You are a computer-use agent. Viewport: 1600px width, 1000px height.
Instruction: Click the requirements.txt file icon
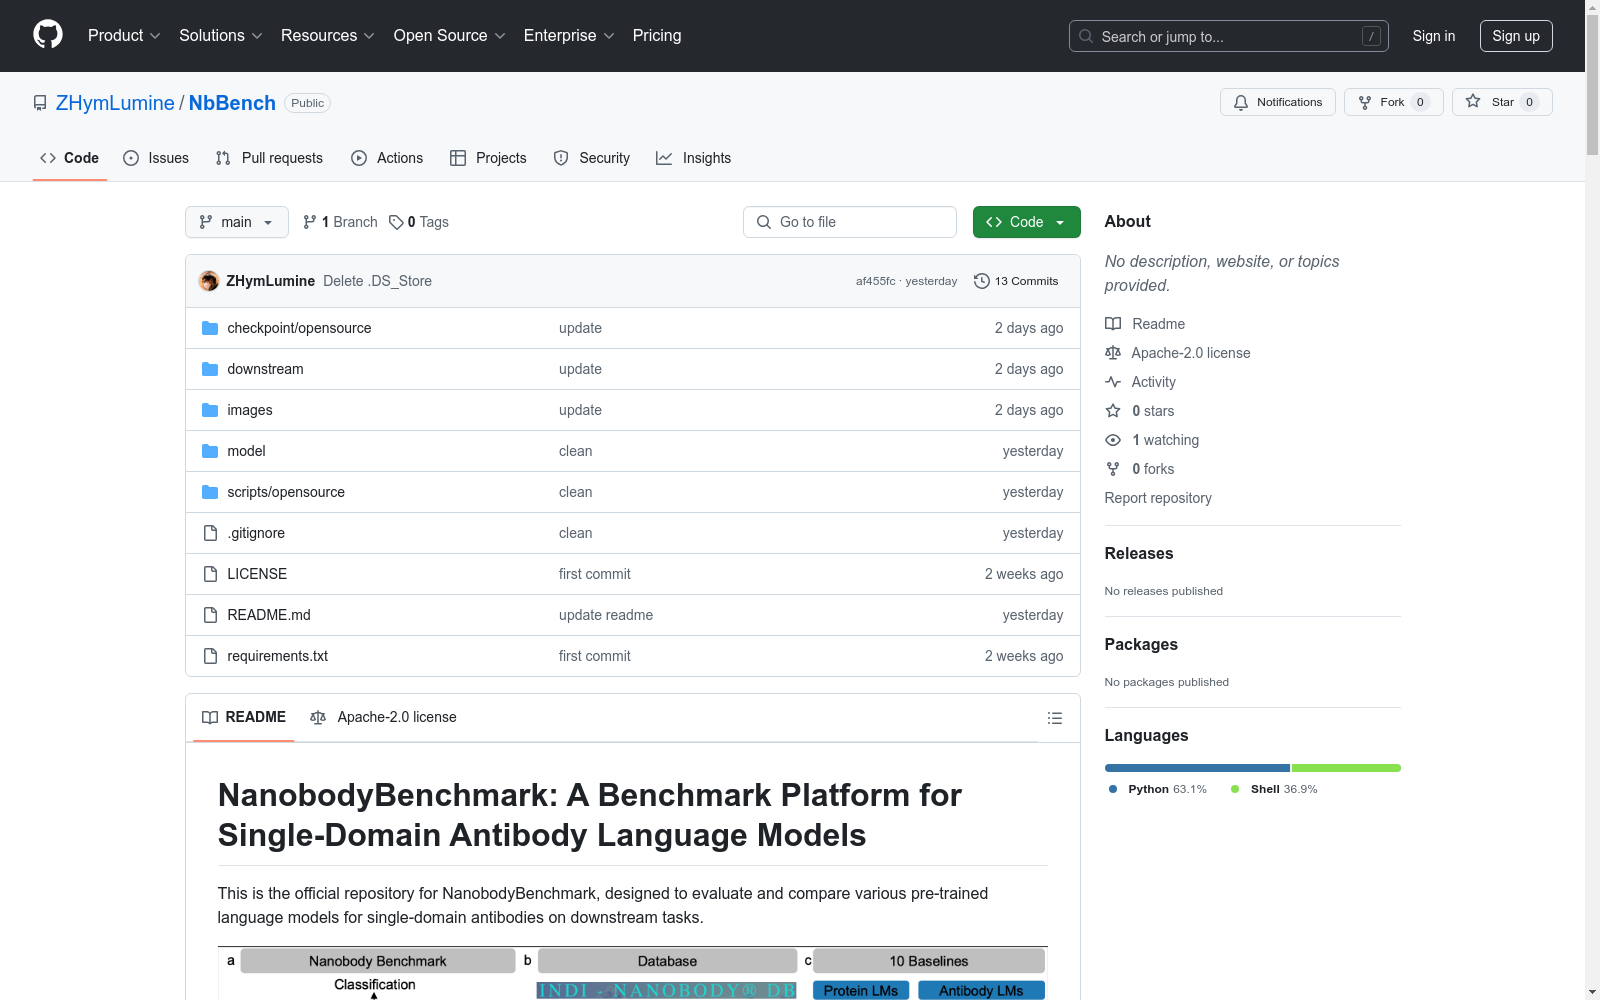point(210,656)
